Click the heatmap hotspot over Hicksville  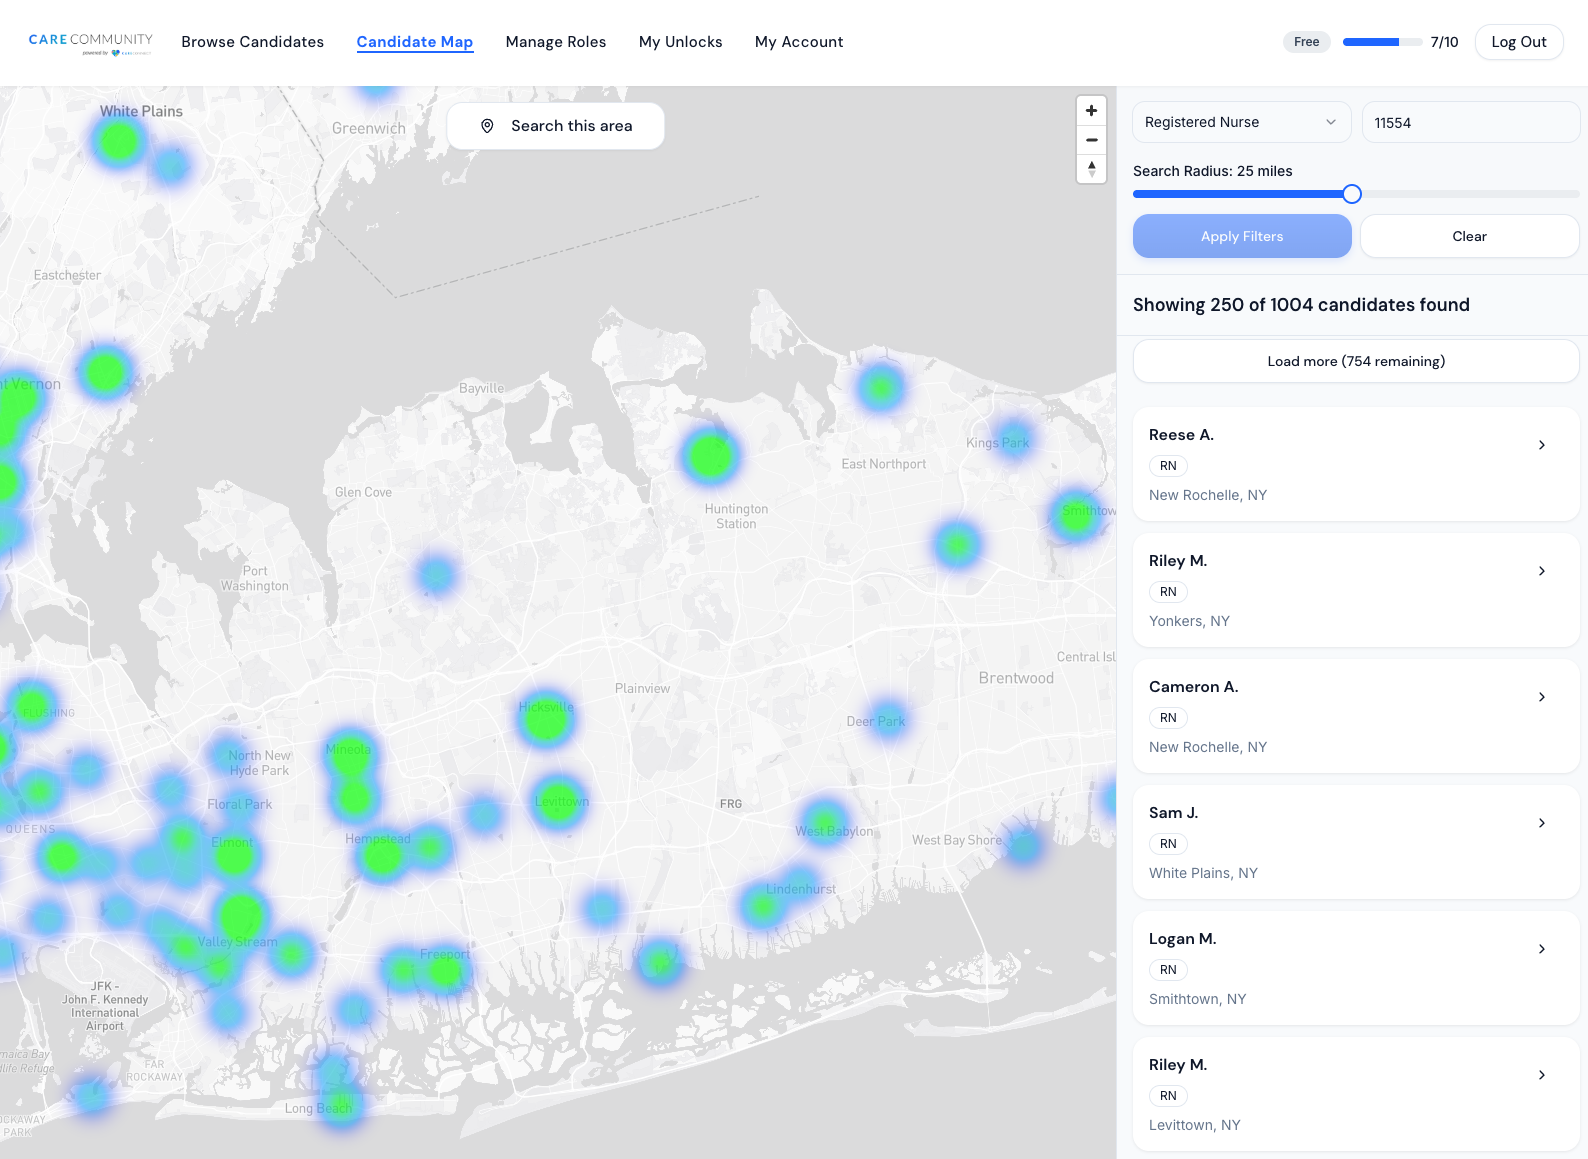545,719
